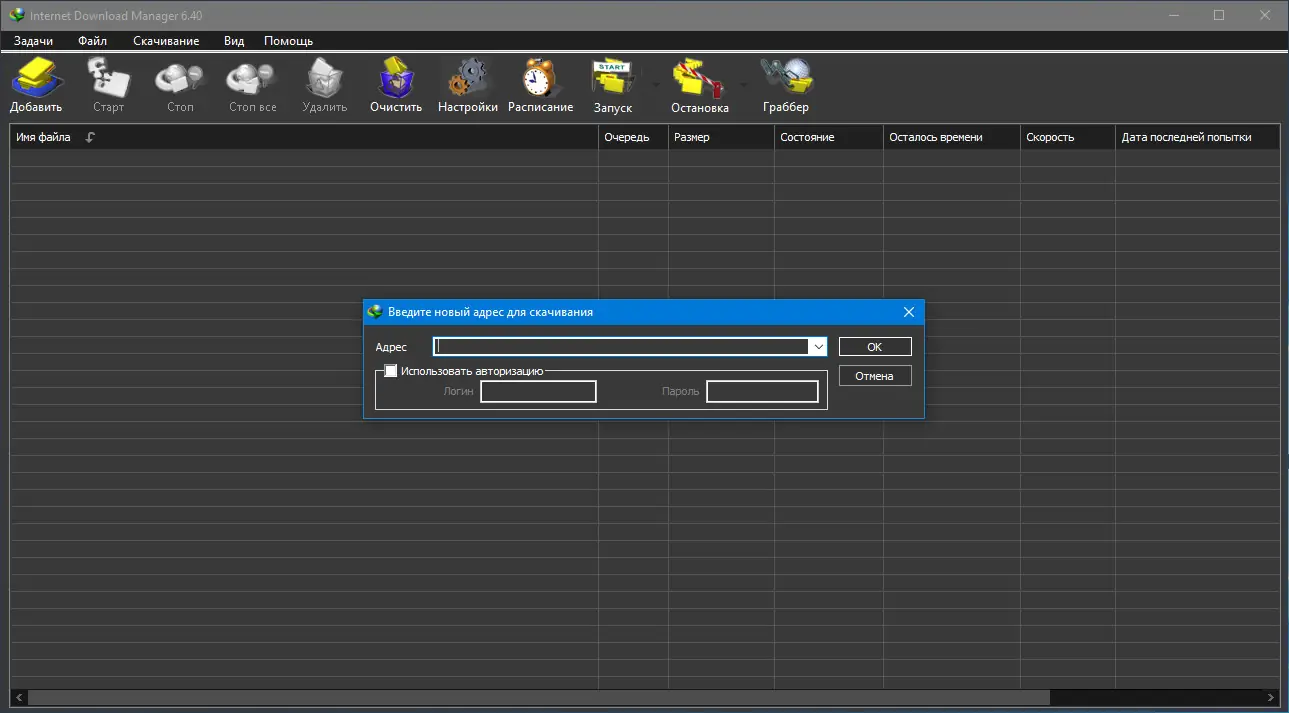Expand the Запуск dropdown arrow
Screen dimensions: 1289x713
[x=656, y=84]
